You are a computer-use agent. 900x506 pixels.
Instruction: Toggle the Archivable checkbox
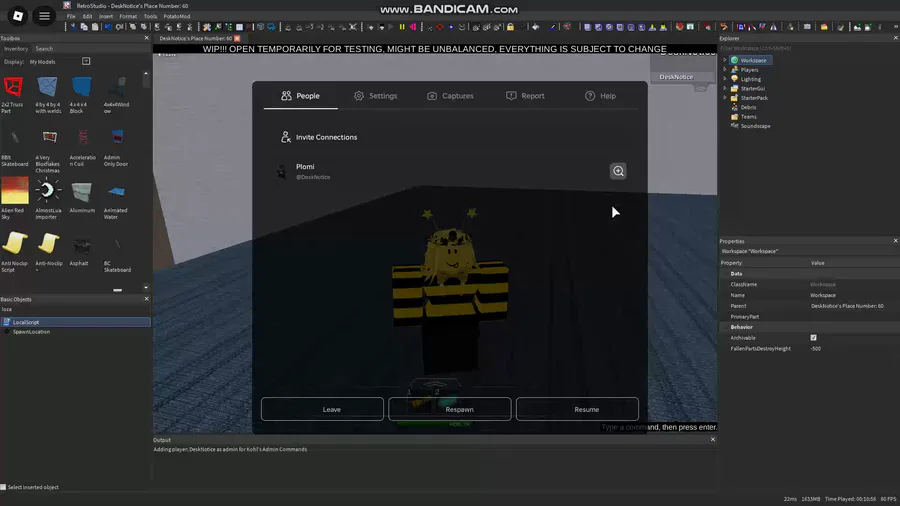813,338
